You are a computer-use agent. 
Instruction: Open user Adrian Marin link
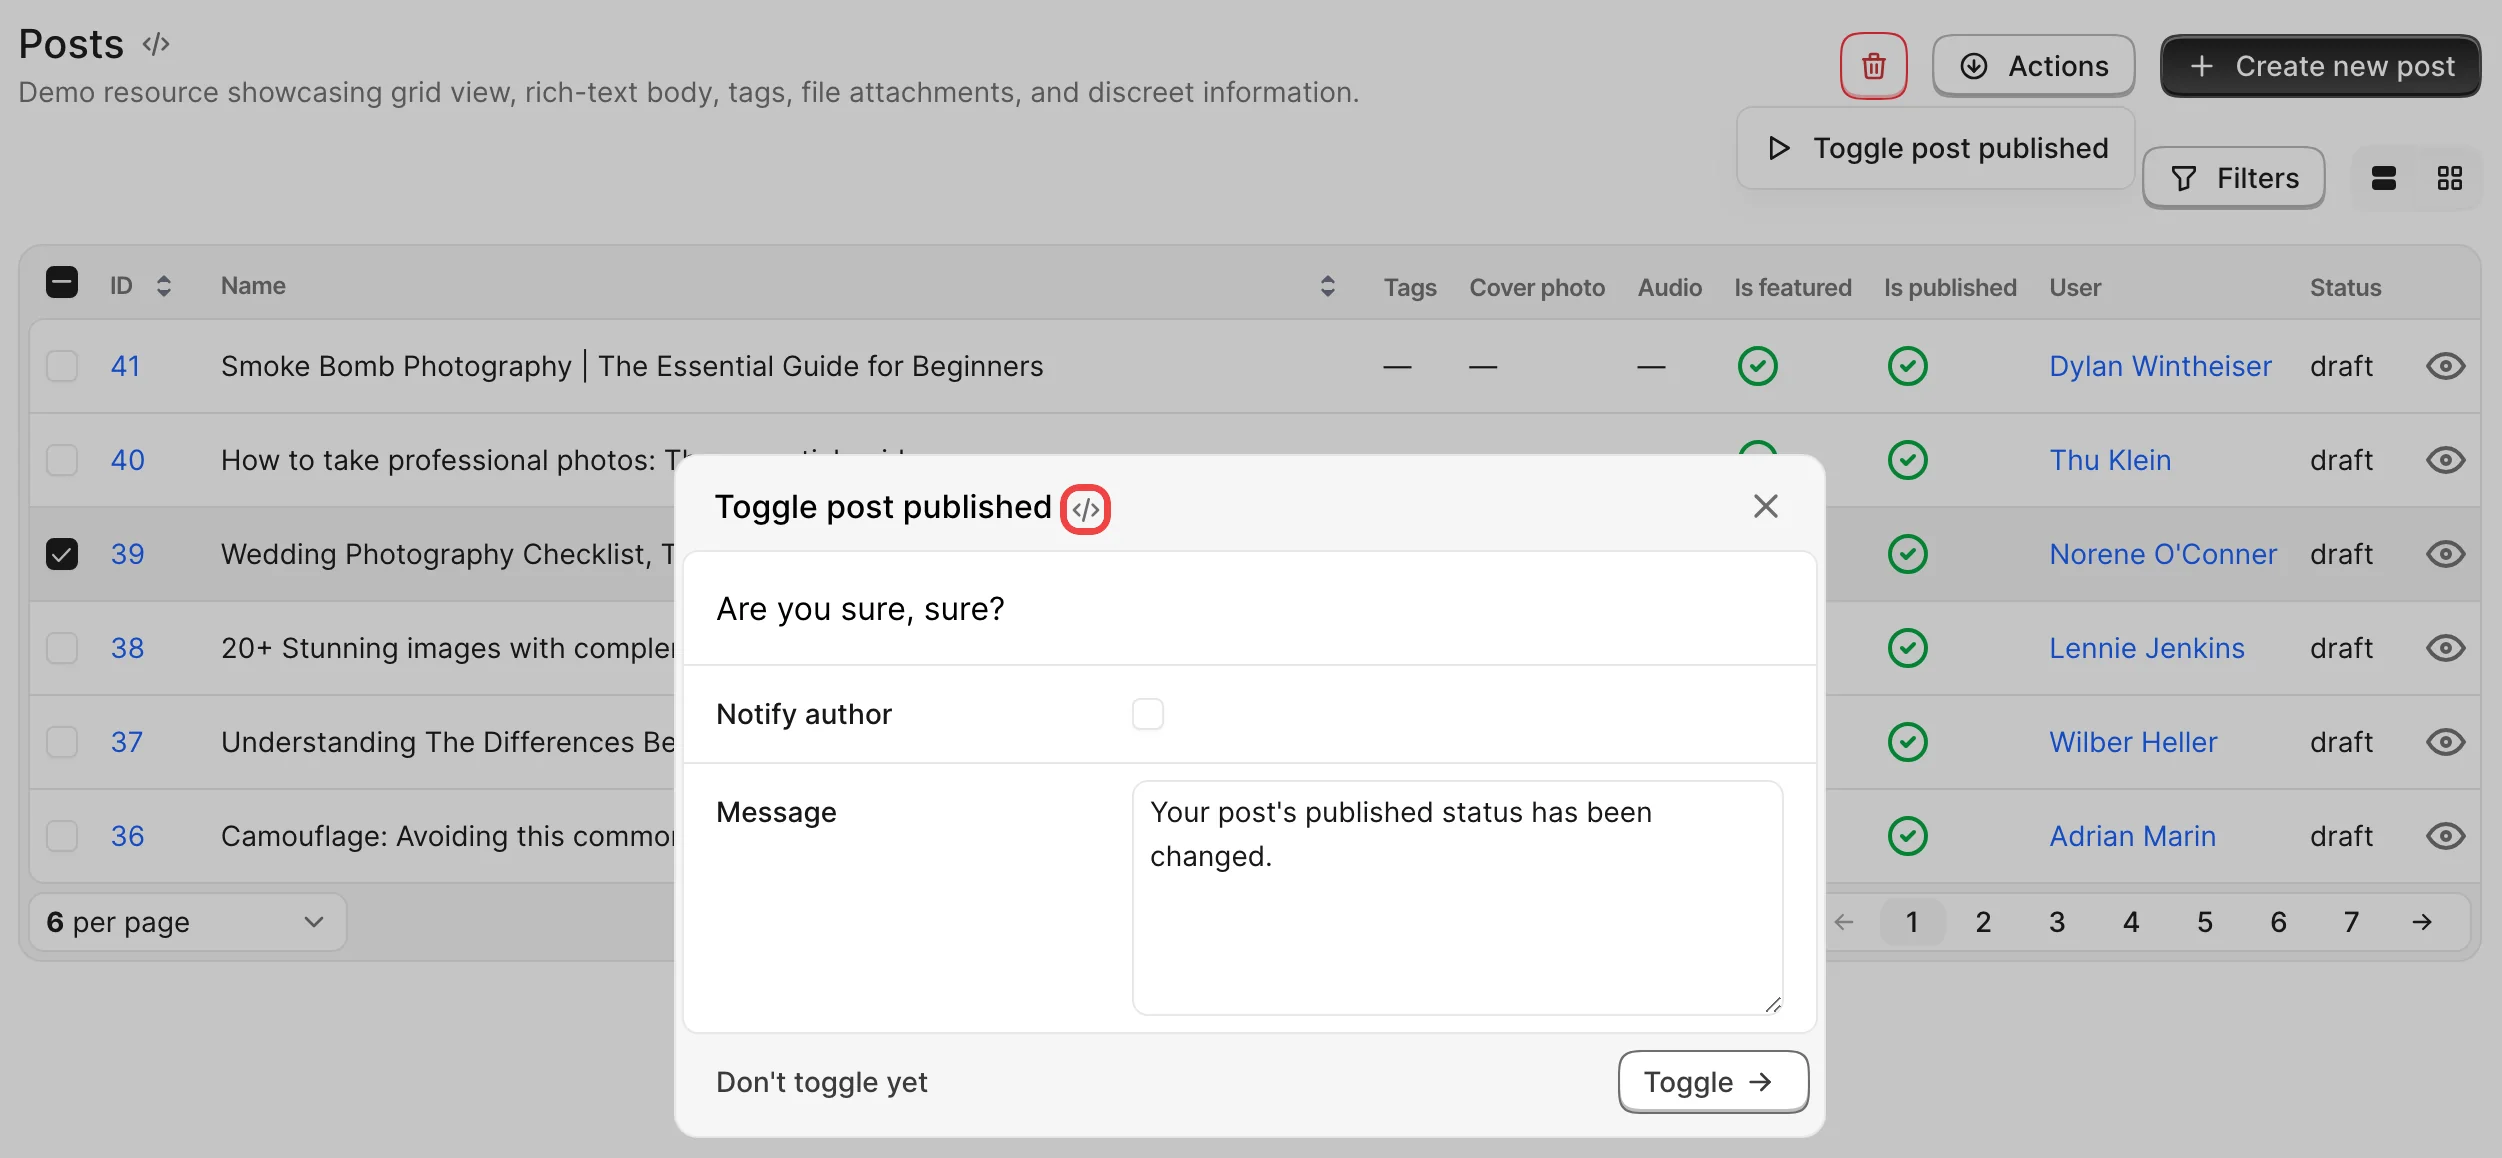click(x=2132, y=836)
